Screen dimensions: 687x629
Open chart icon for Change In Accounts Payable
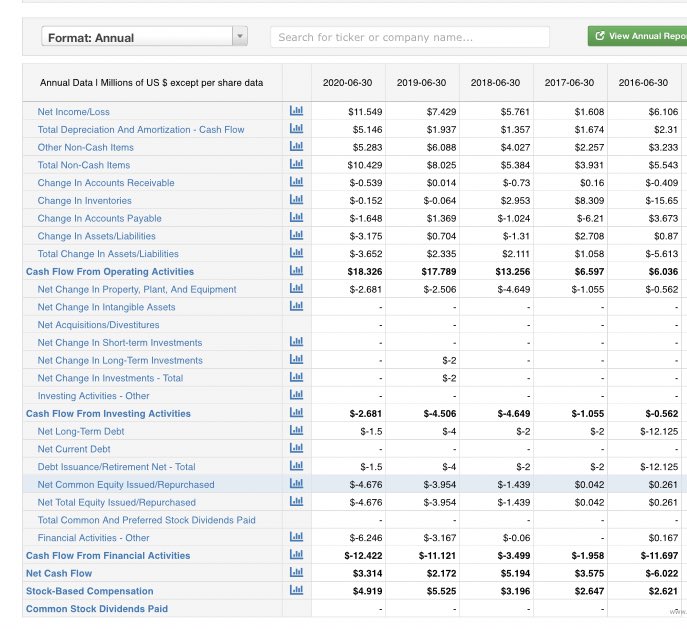296,217
